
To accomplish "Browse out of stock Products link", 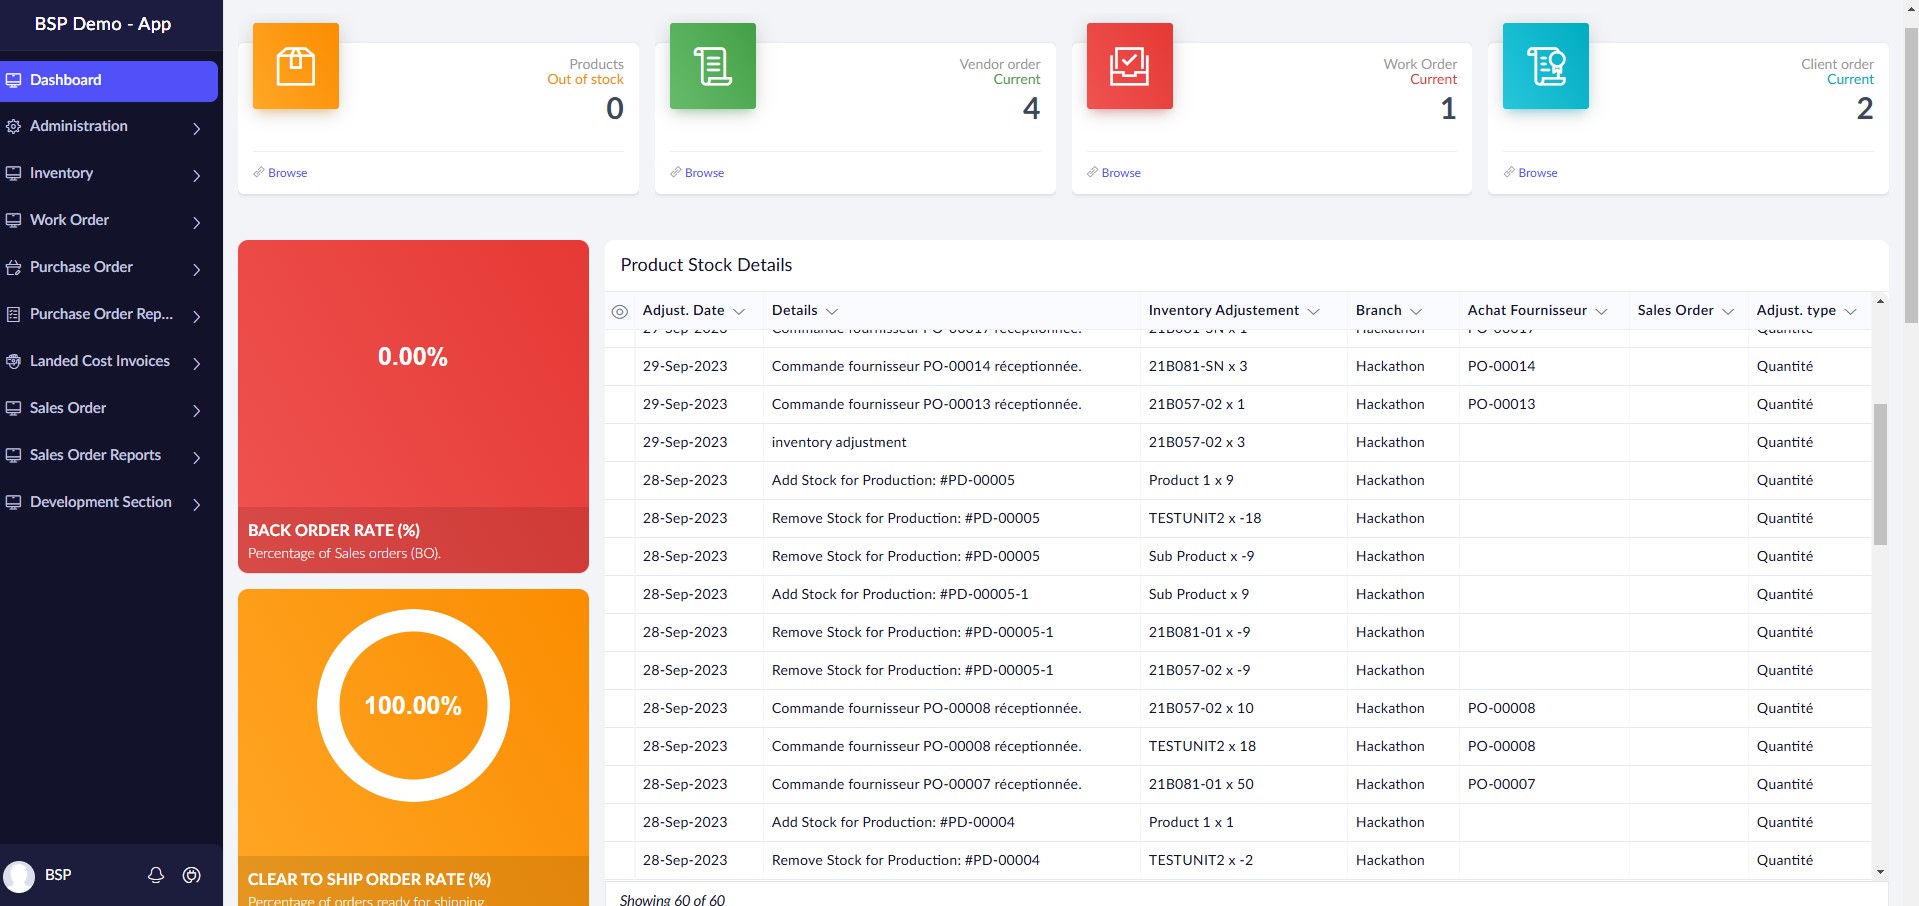I will 287,173.
